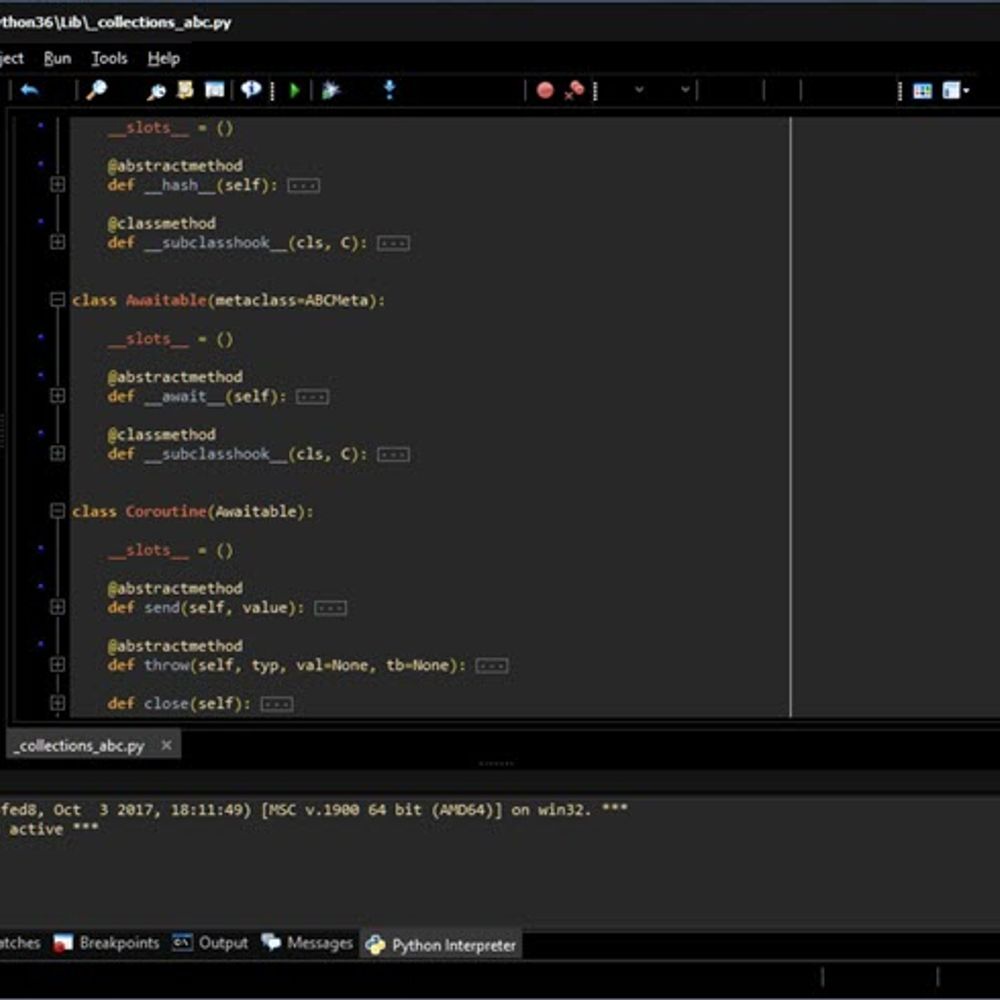This screenshot has width=1000, height=1000.
Task: Switch to the Output tab
Action: (x=210, y=943)
